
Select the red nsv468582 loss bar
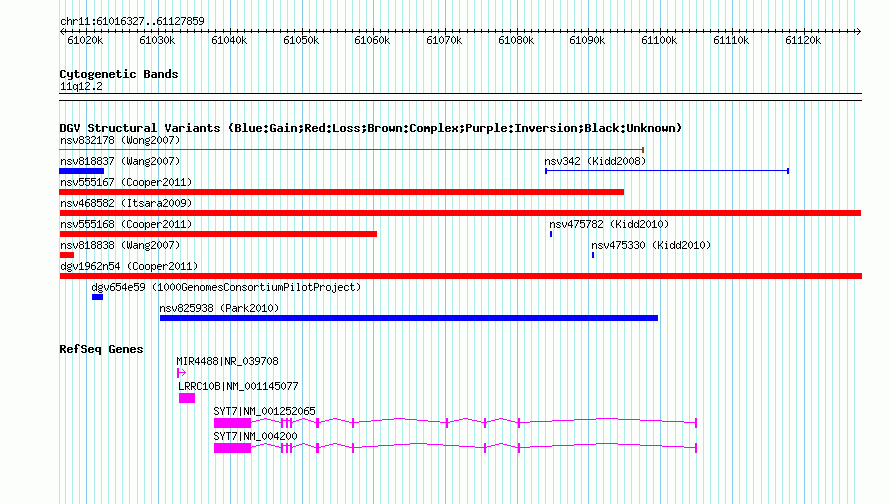coord(460,213)
